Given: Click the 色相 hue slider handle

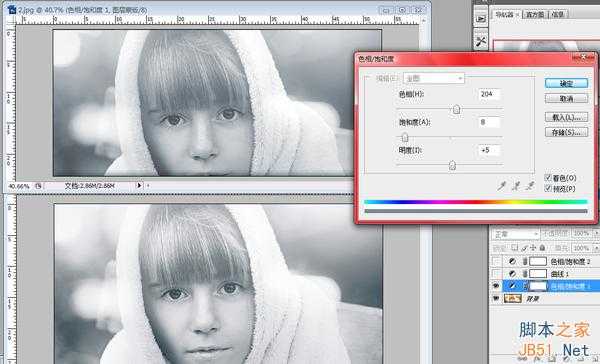Looking at the screenshot, I should tap(456, 110).
